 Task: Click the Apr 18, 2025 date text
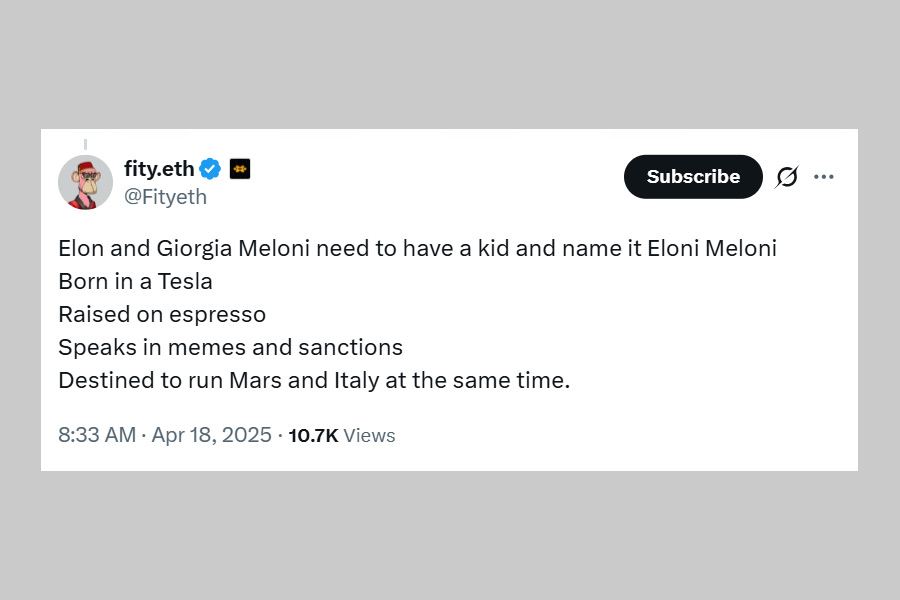click(212, 435)
